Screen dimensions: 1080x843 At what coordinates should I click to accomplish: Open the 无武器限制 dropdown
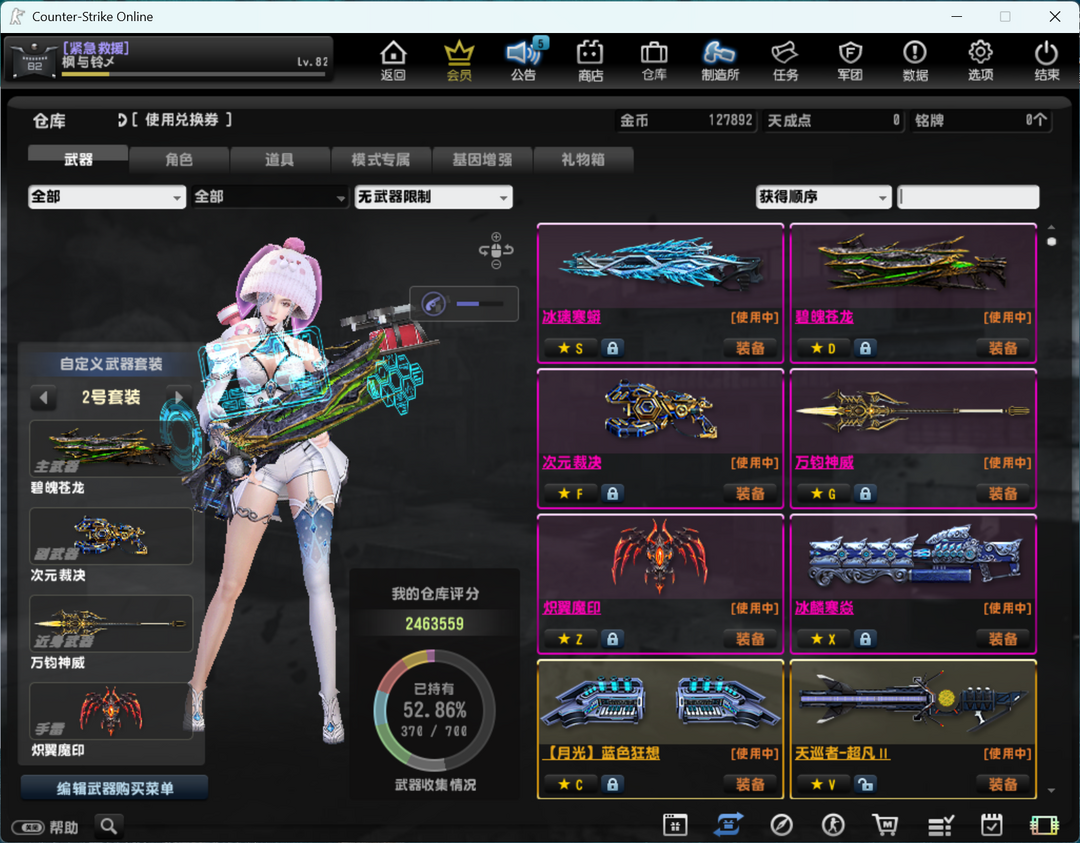click(x=433, y=197)
